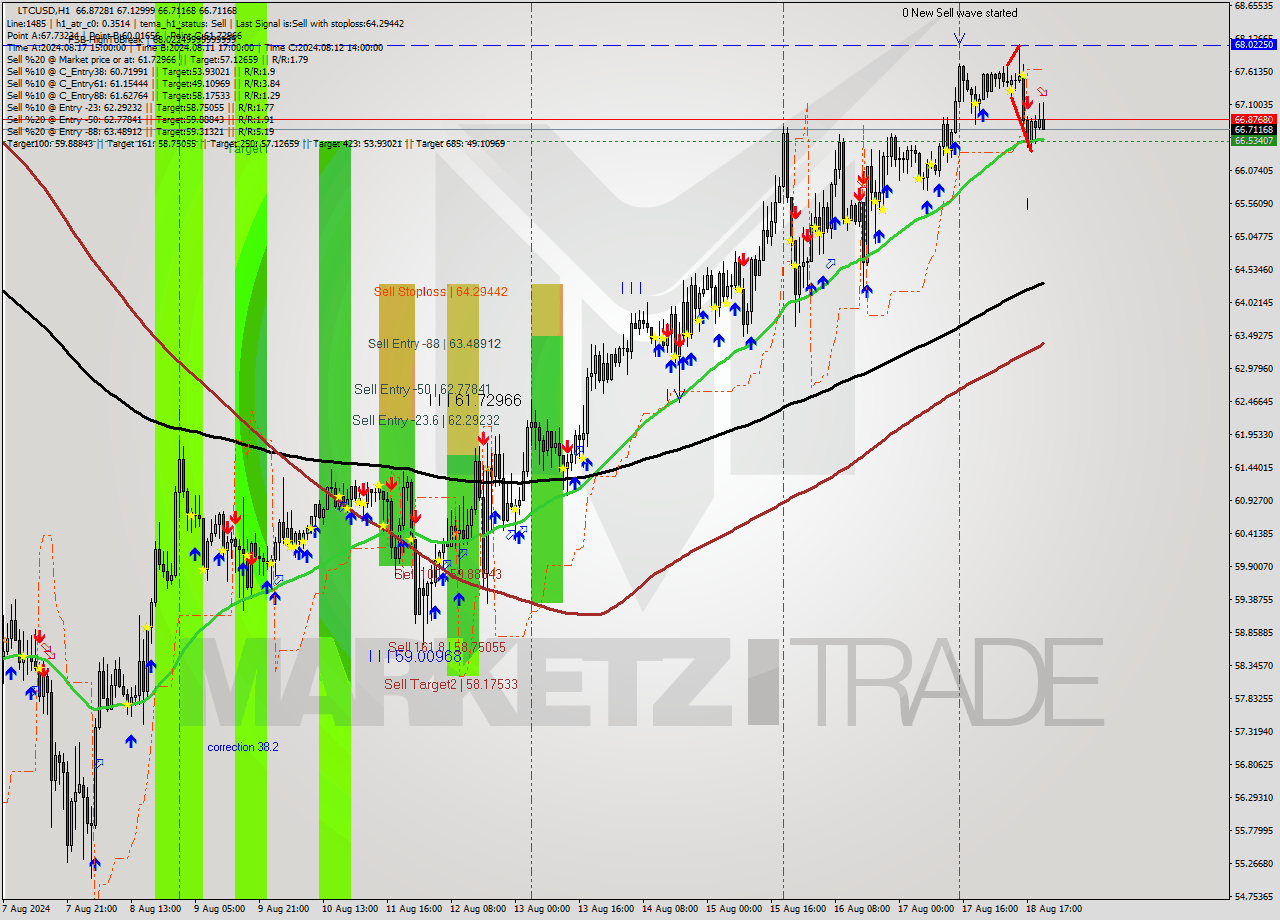
Task: Click the 'Sell %10 @ C_Entry38' info line
Action: (141, 71)
